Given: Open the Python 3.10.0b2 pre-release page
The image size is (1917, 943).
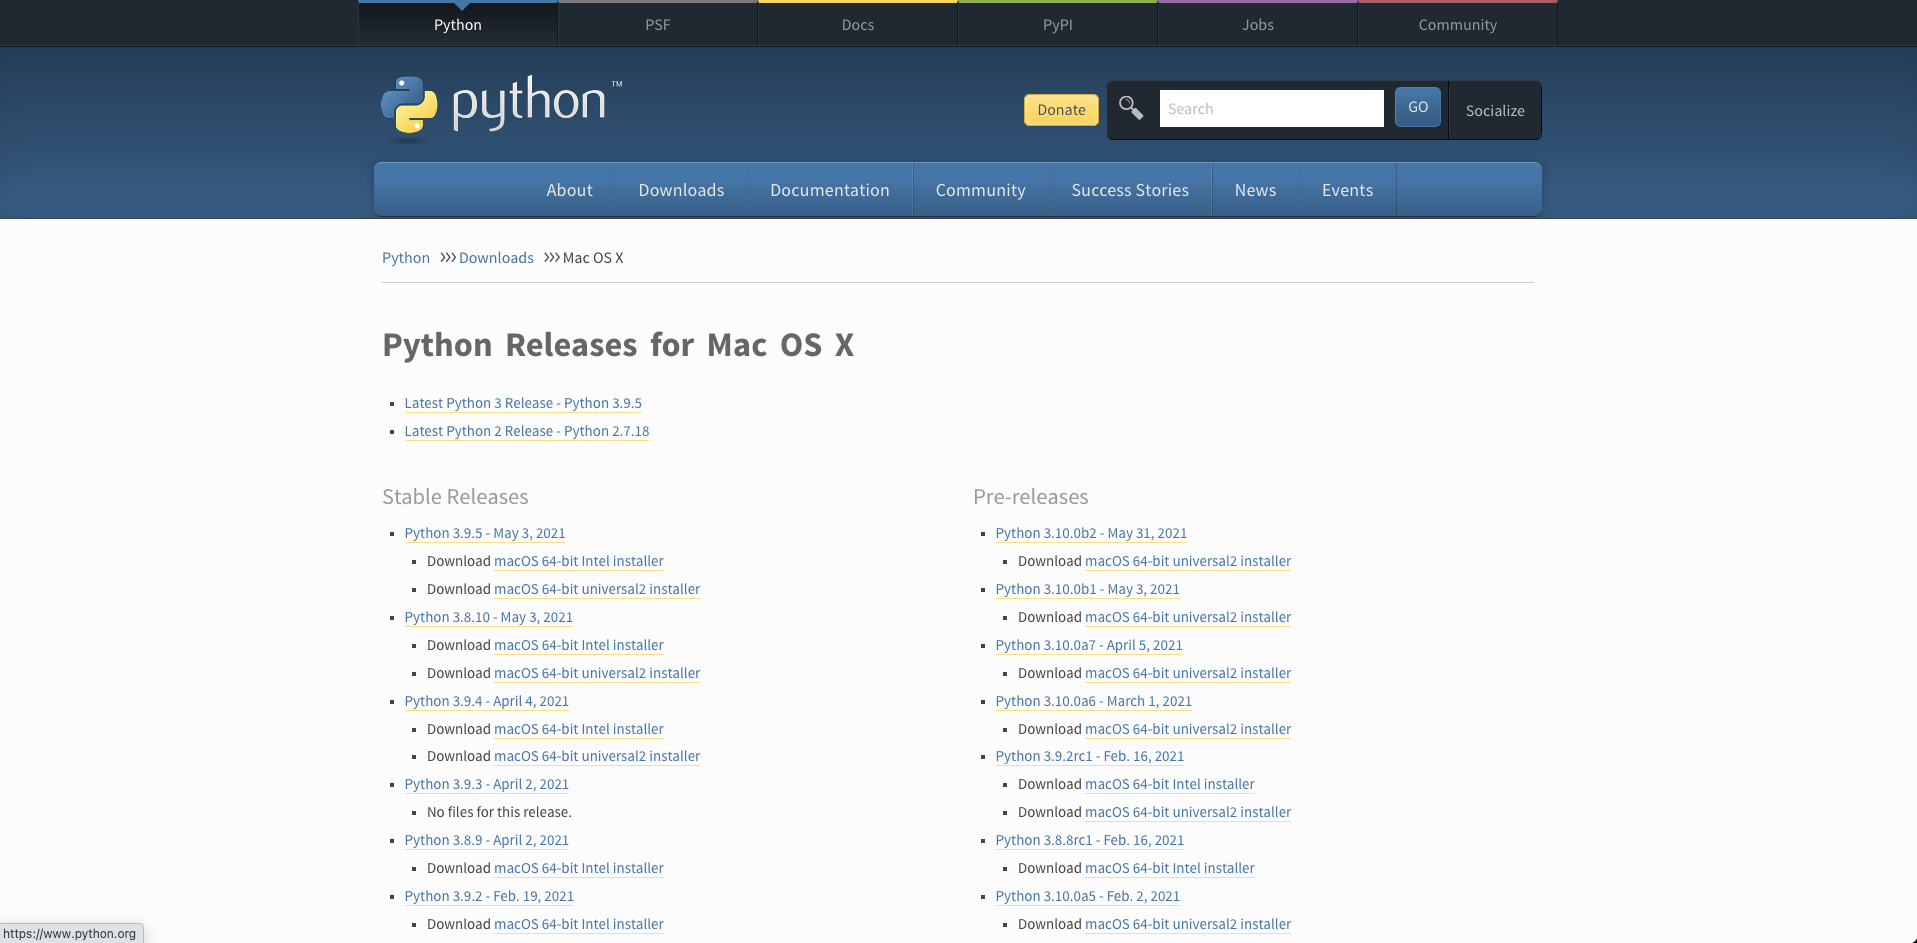Looking at the screenshot, I should [1090, 533].
